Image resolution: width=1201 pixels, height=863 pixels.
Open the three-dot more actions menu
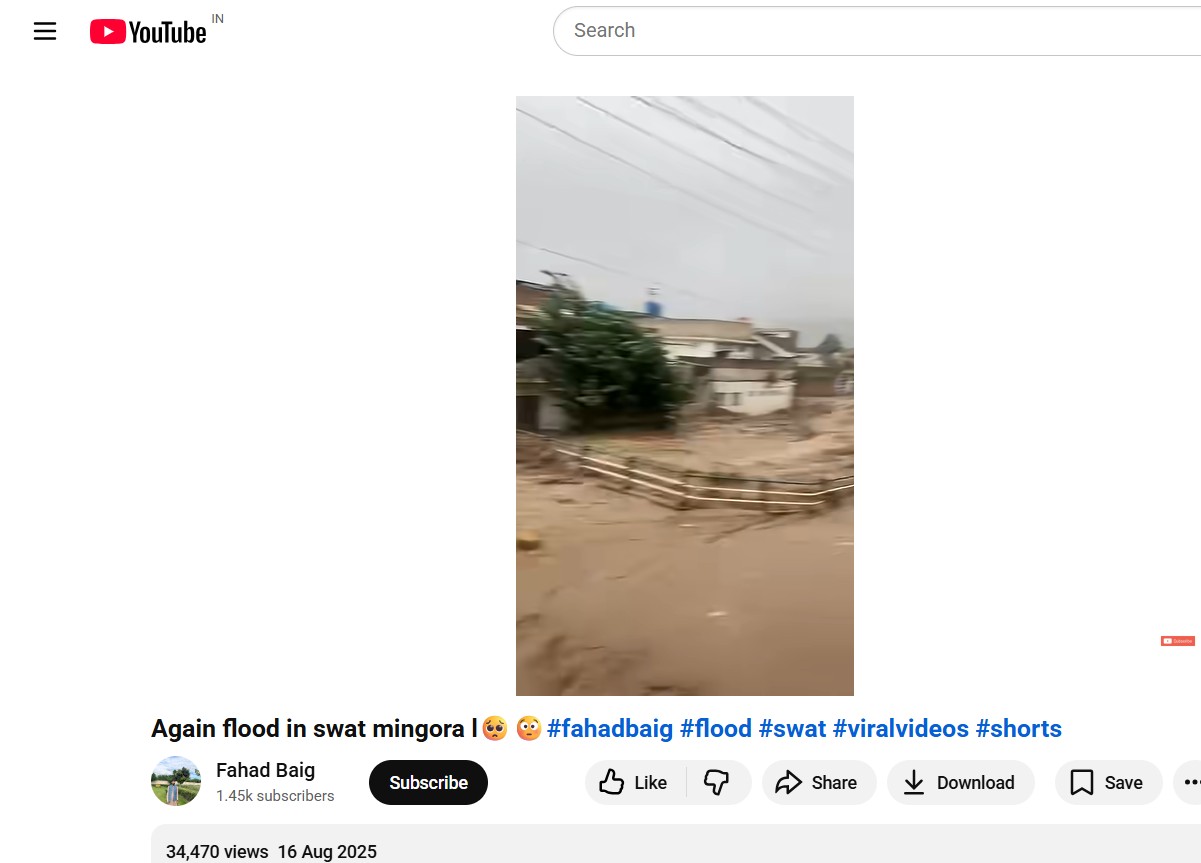1190,783
